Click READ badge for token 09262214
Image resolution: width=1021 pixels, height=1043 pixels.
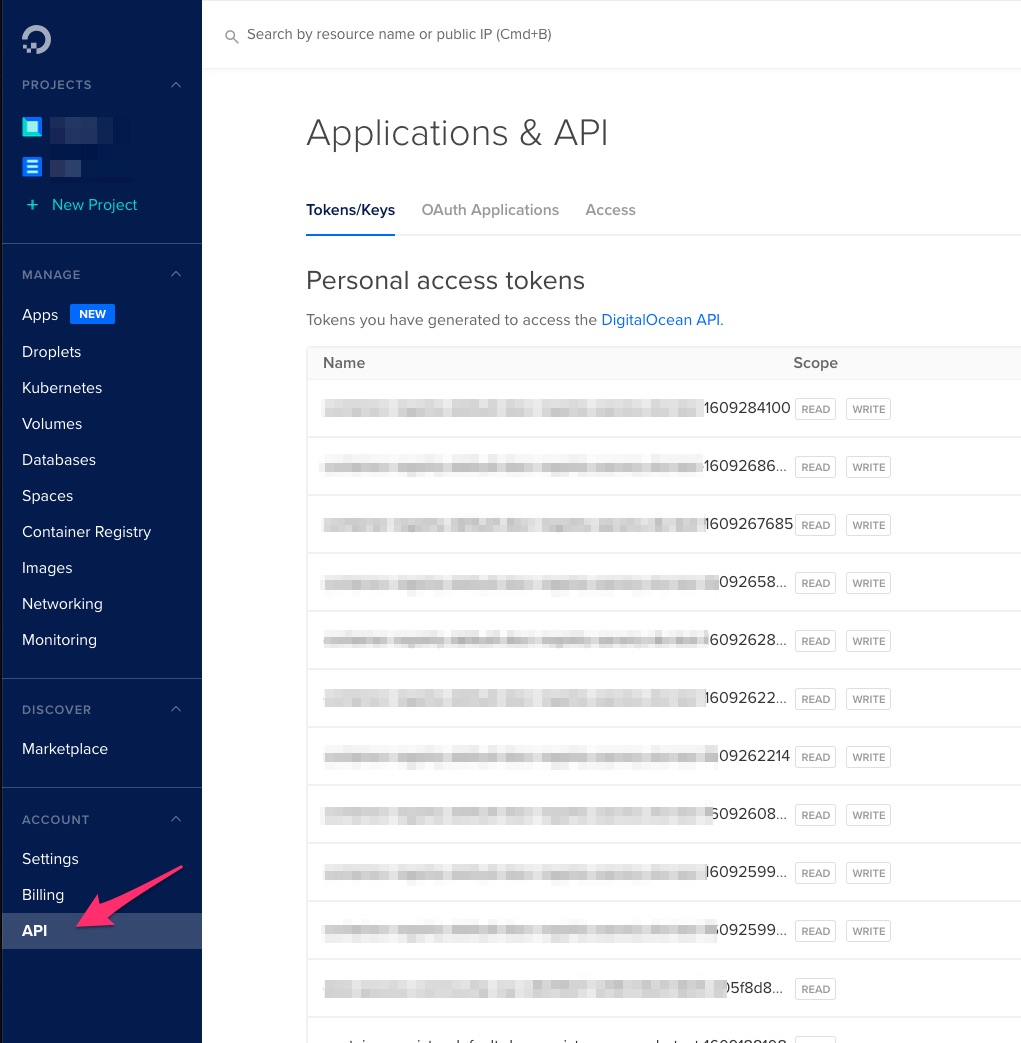click(x=815, y=757)
